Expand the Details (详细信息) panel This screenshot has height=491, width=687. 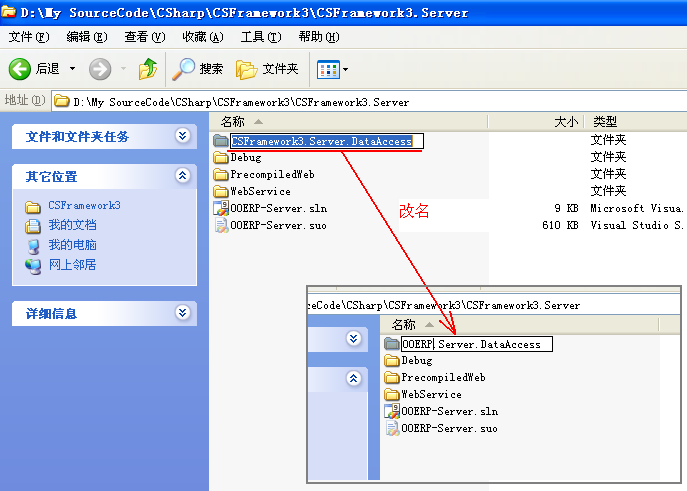click(x=182, y=313)
